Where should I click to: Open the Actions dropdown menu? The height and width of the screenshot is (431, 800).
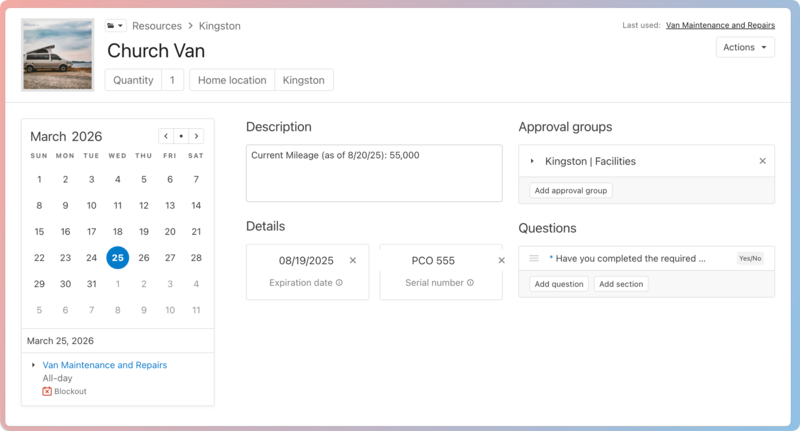[745, 47]
